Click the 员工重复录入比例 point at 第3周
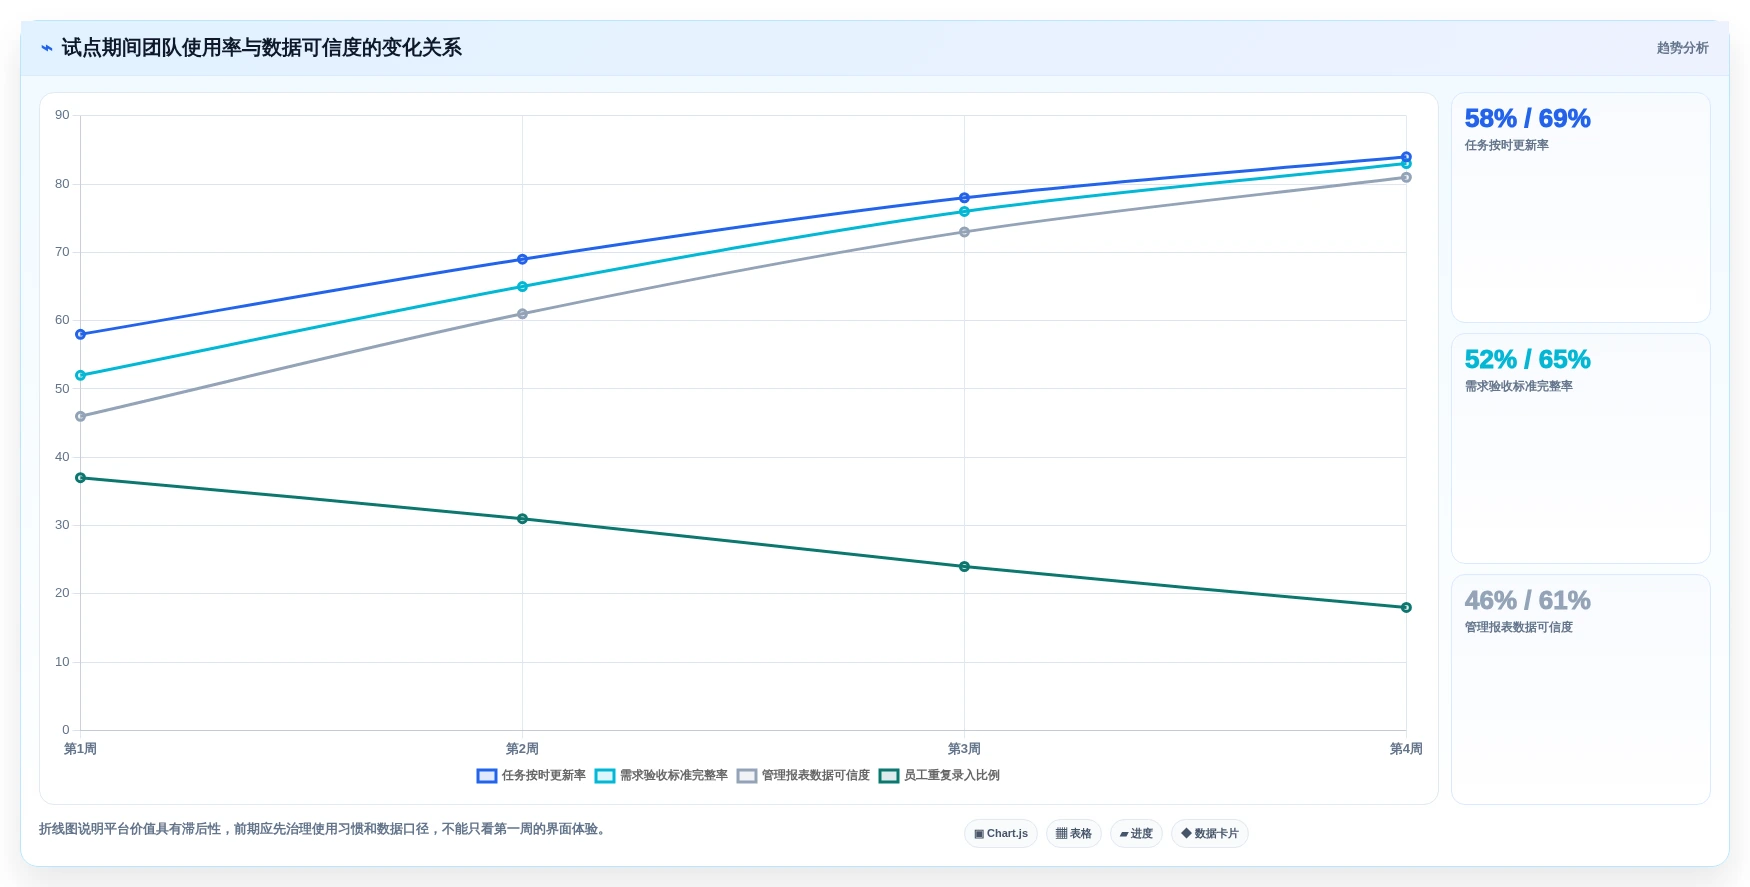 click(964, 567)
